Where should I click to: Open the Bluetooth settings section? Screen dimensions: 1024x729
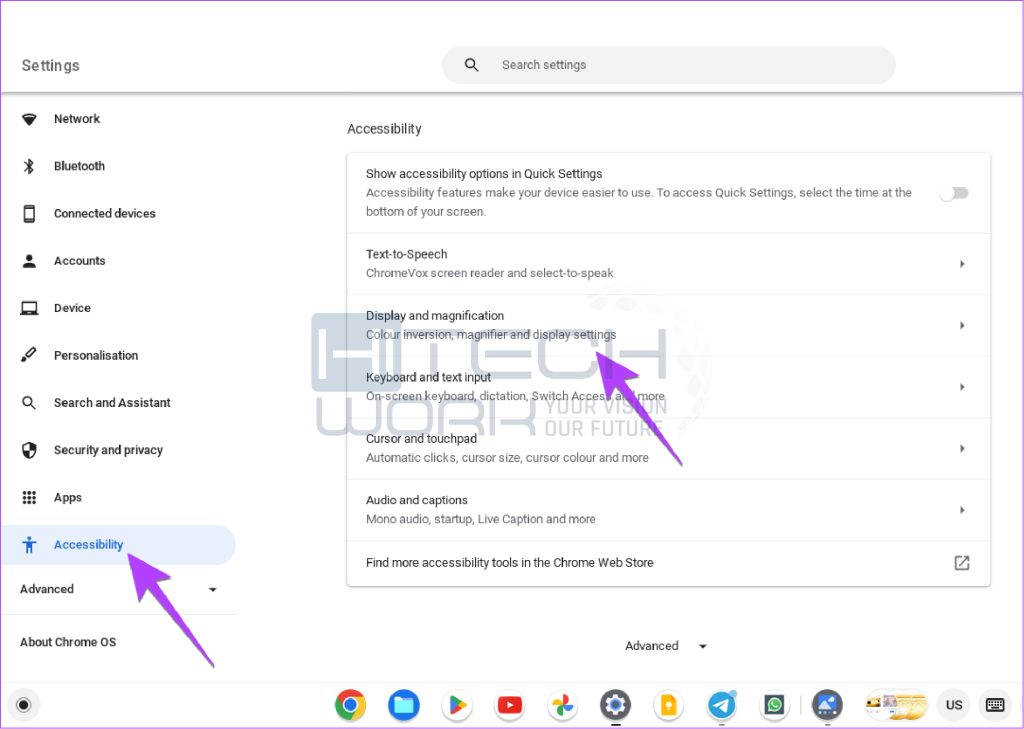[79, 166]
